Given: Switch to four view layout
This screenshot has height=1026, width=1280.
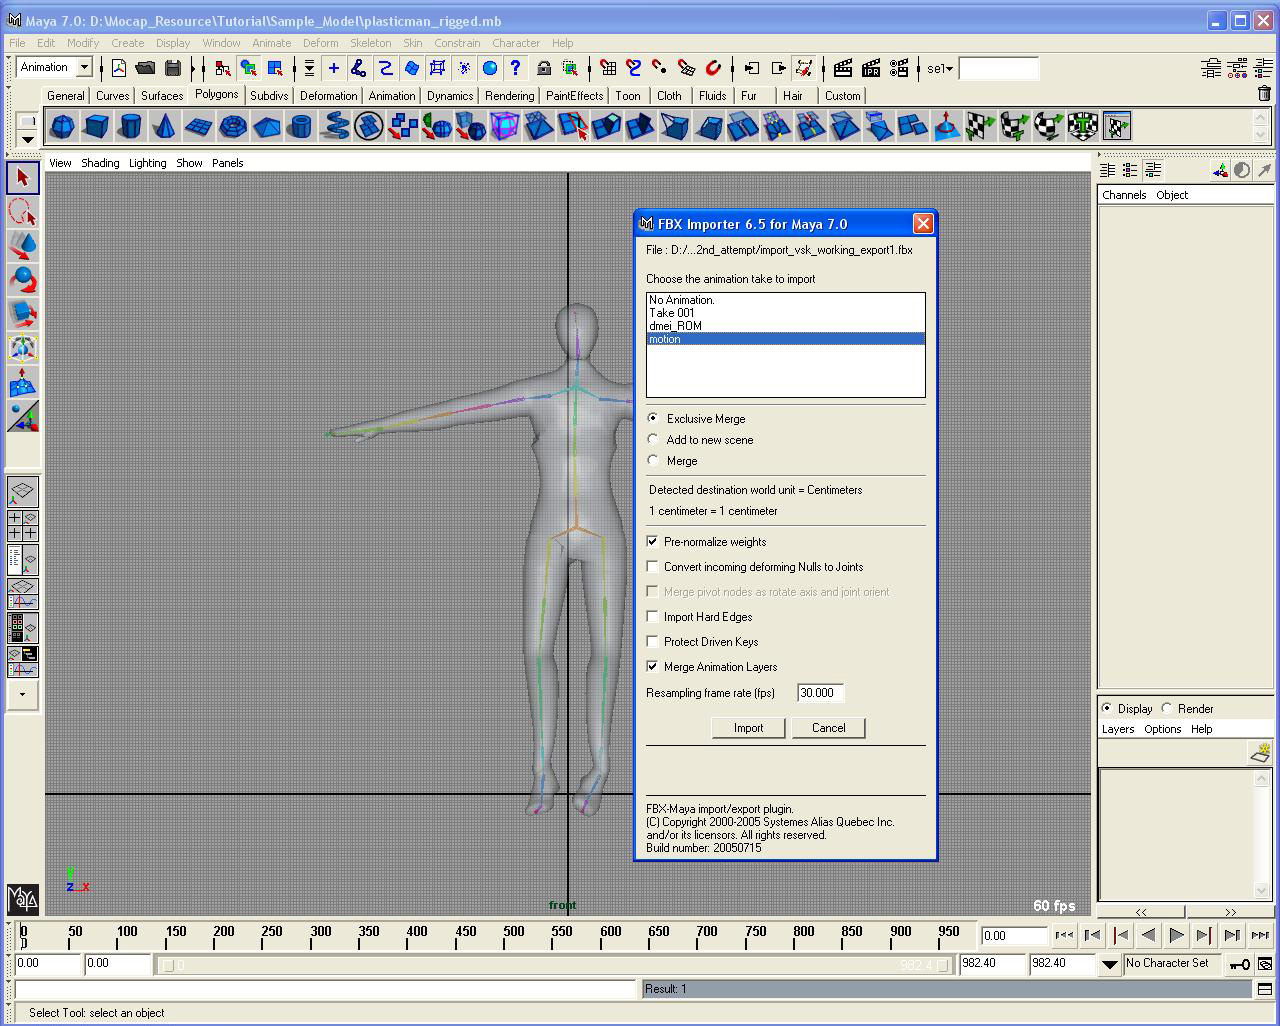Looking at the screenshot, I should tap(23, 525).
